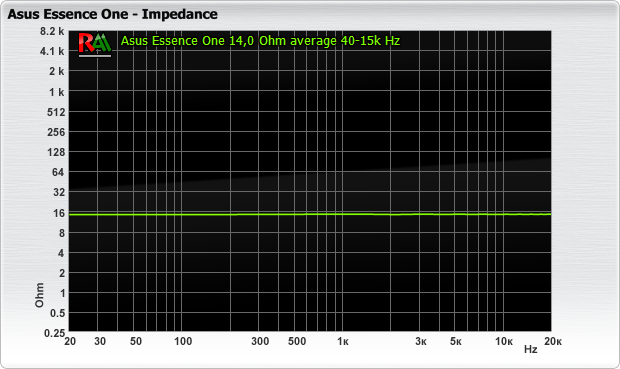Viewport: 620px width, 369px height.
Task: Click the vertical "Ohm" axis unit label
Action: [x=39, y=295]
